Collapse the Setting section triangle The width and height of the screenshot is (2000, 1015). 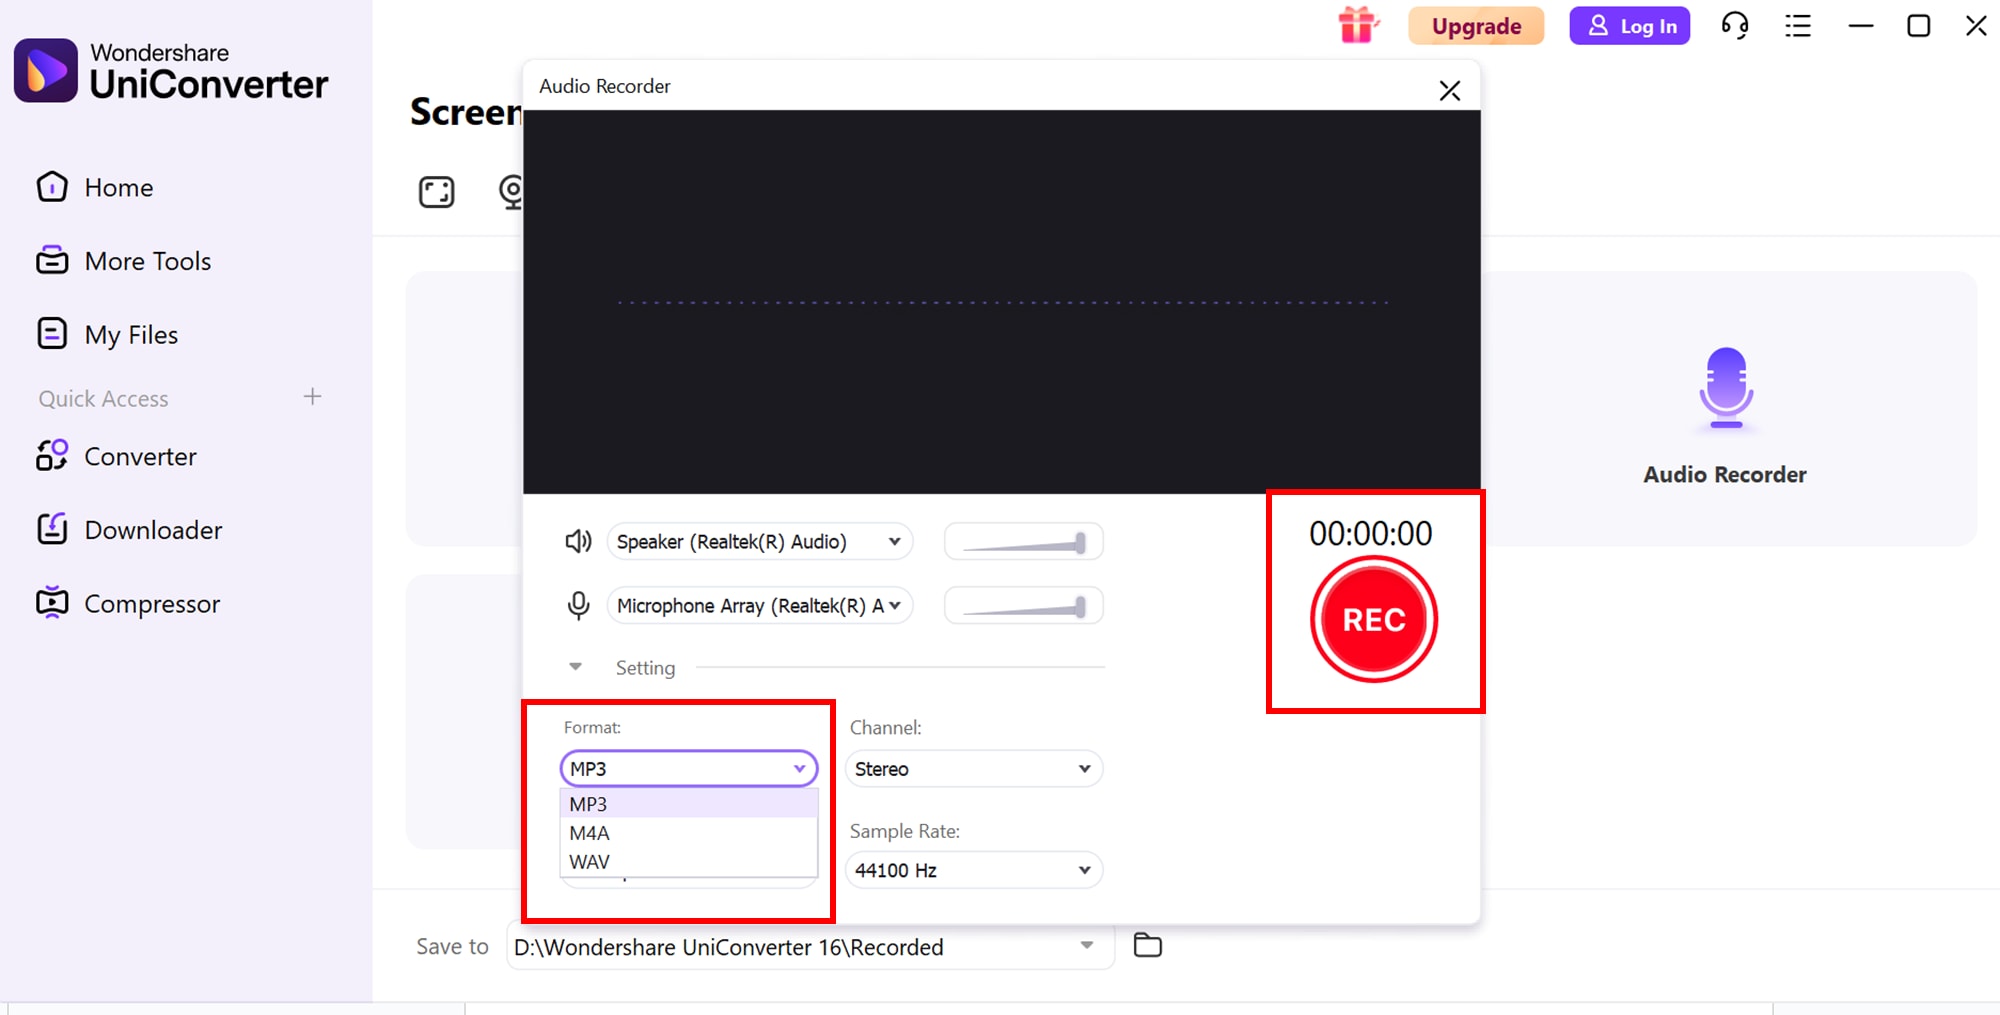click(575, 667)
